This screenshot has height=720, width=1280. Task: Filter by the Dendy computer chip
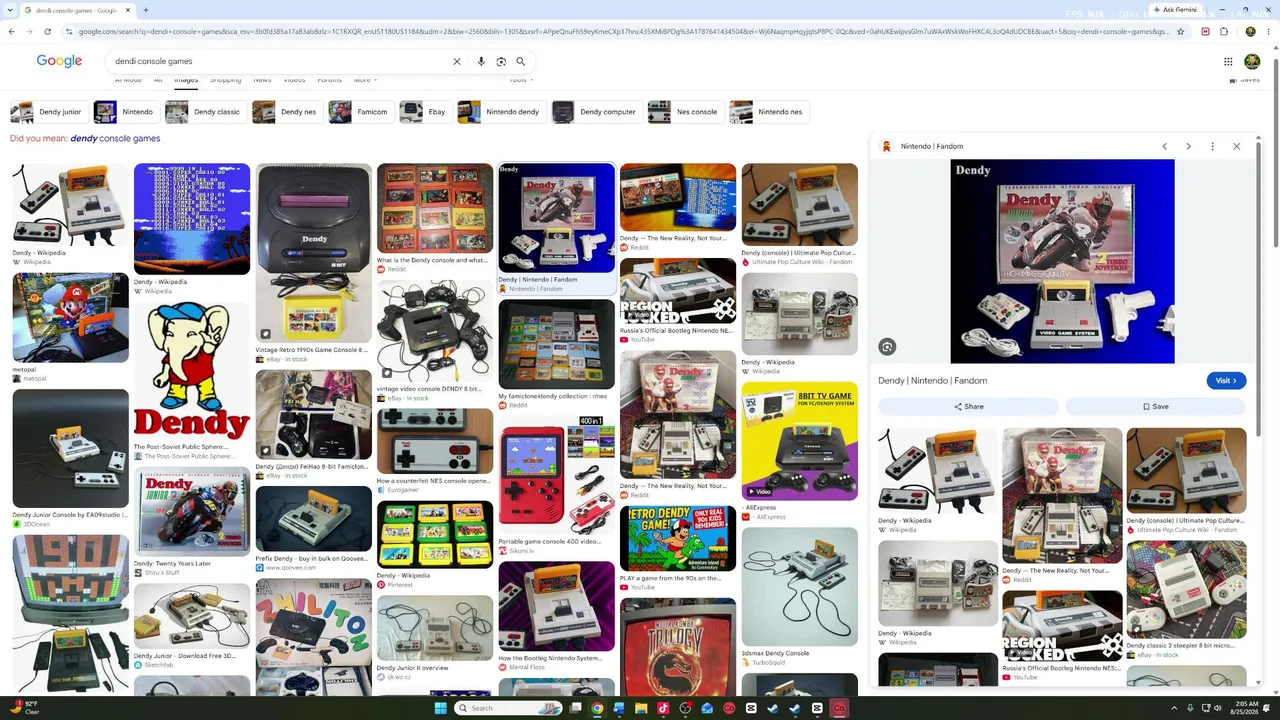(x=596, y=112)
